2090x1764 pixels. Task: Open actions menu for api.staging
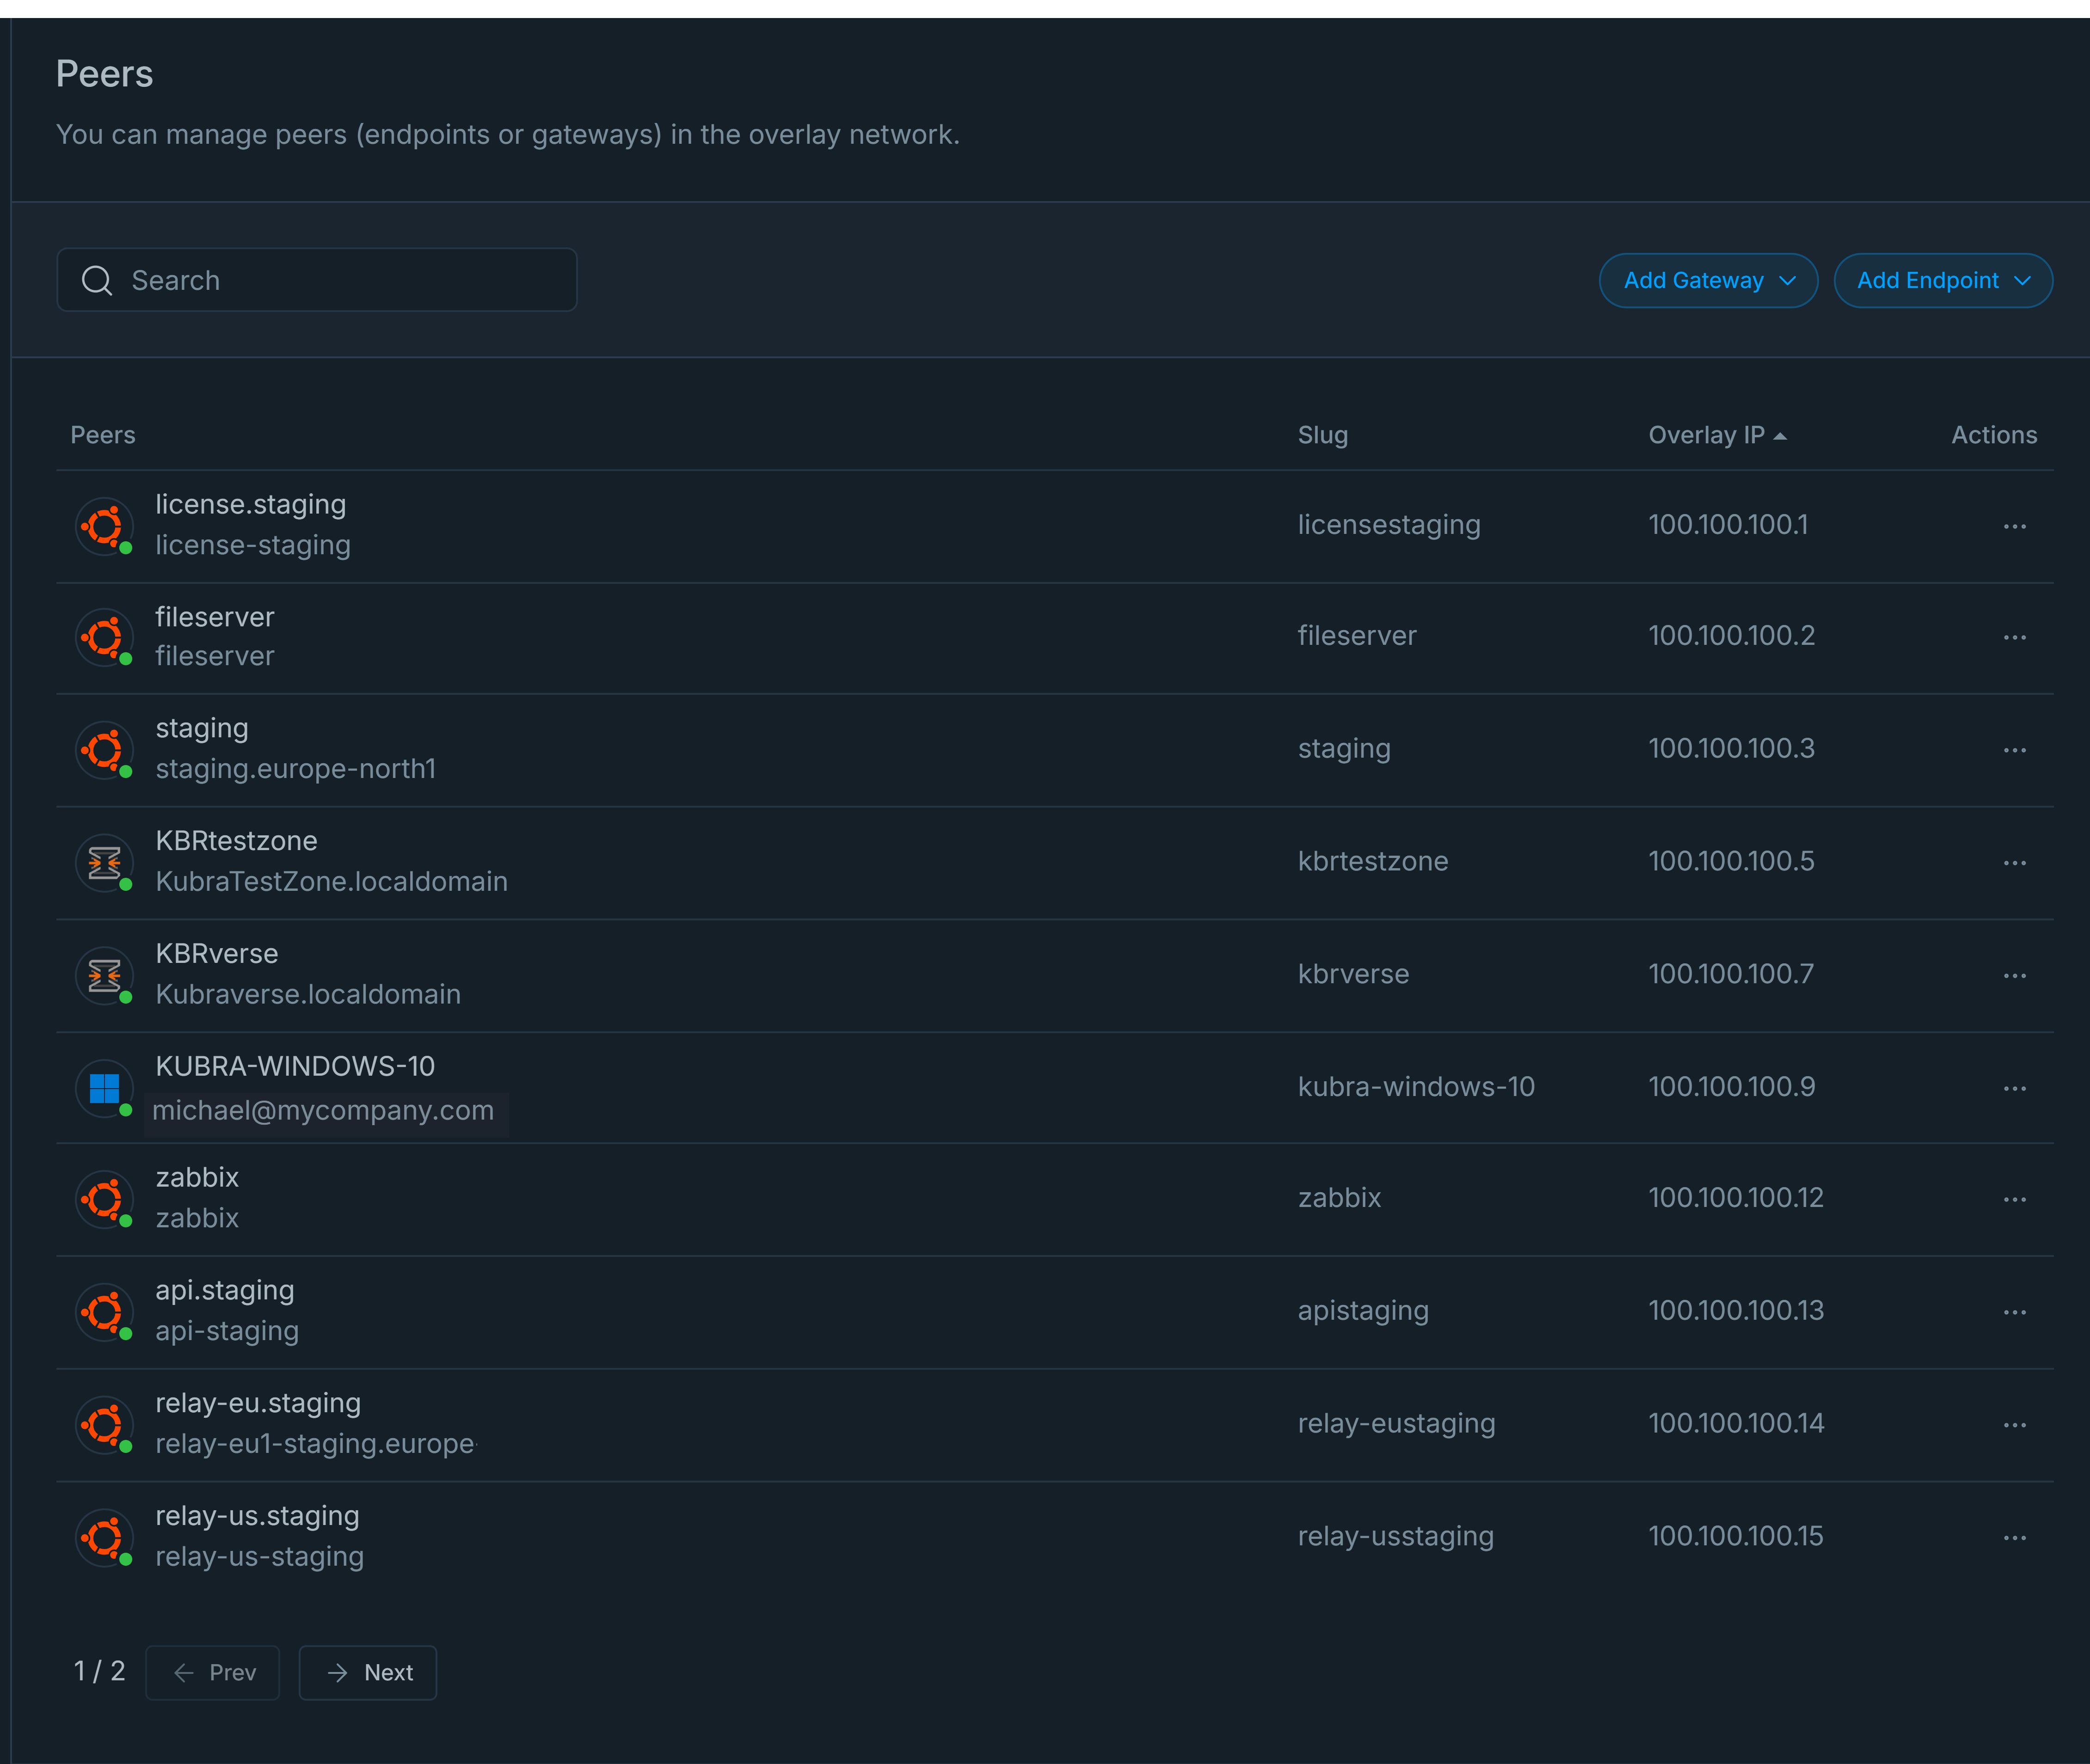click(2014, 1312)
